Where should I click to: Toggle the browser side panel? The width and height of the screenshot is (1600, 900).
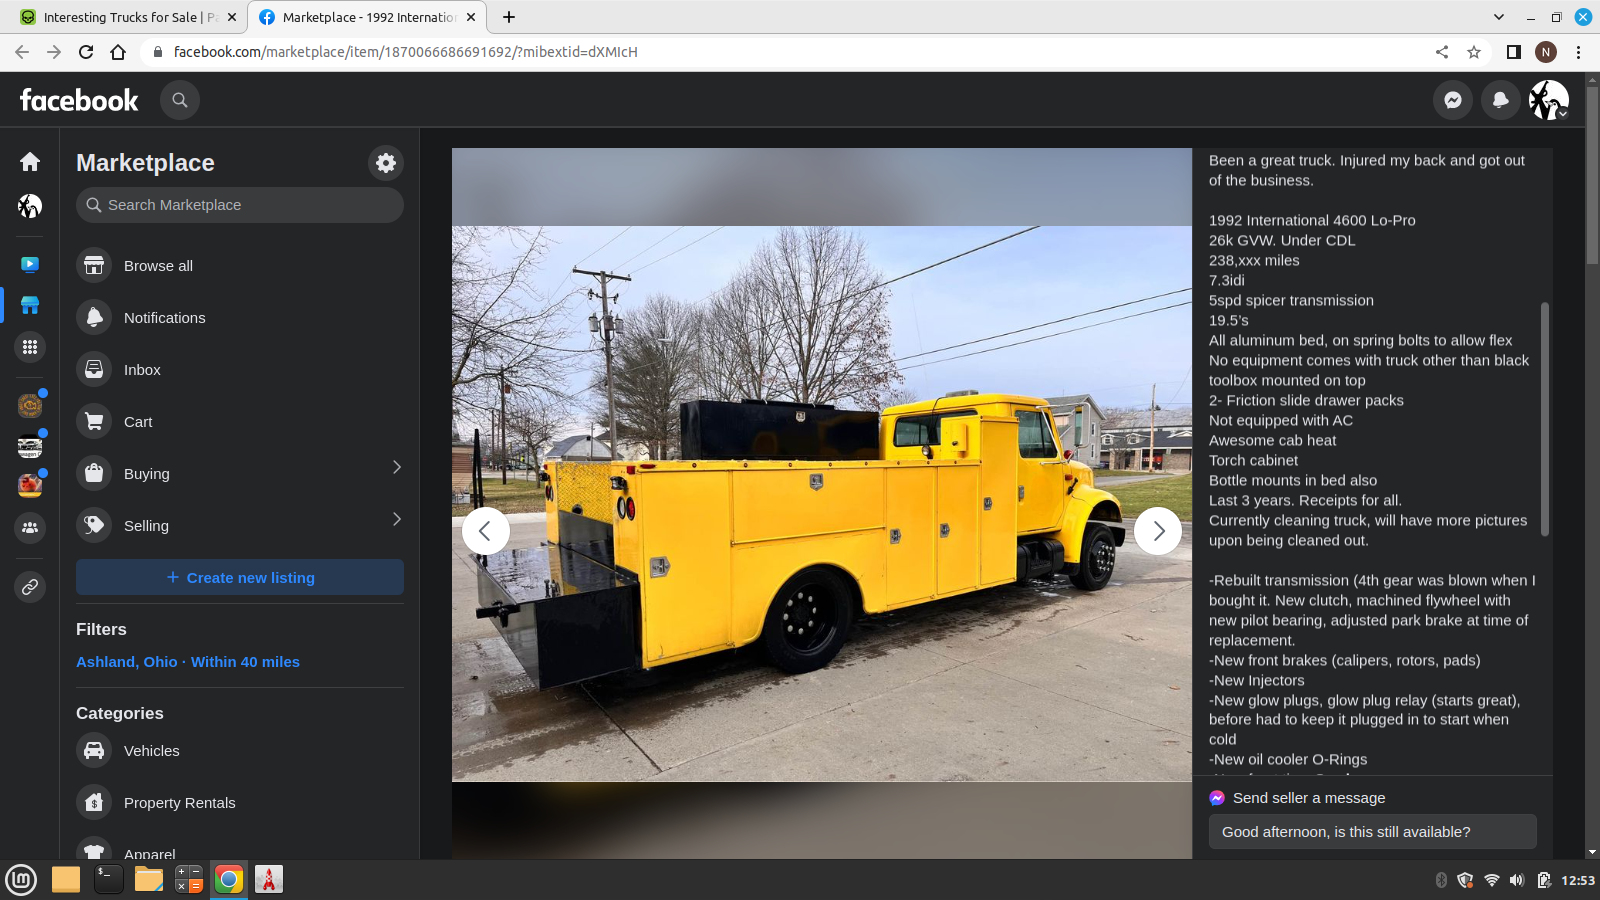1514,52
